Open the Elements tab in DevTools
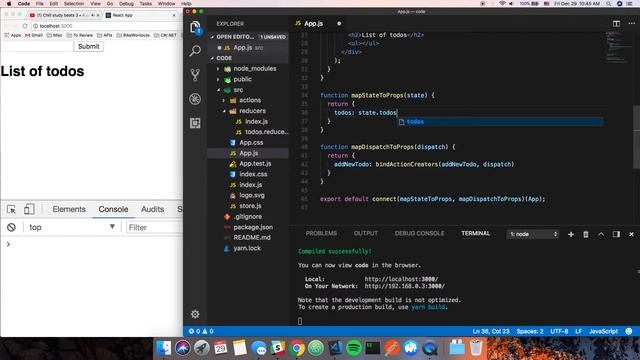Viewport: 640px width, 360px height. tap(69, 209)
